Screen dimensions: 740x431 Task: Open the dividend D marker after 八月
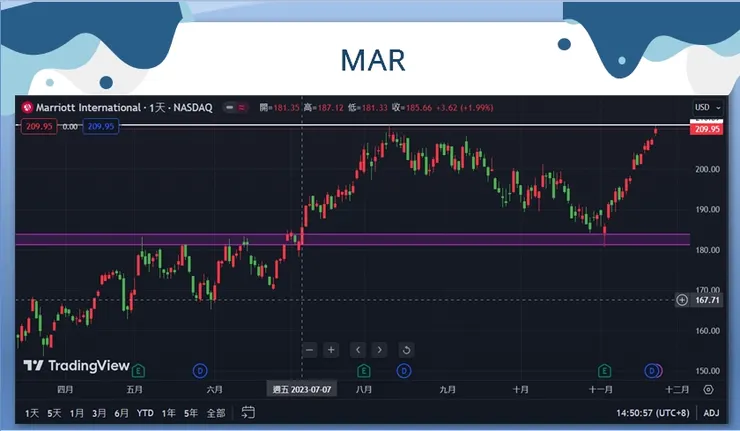[x=404, y=371]
